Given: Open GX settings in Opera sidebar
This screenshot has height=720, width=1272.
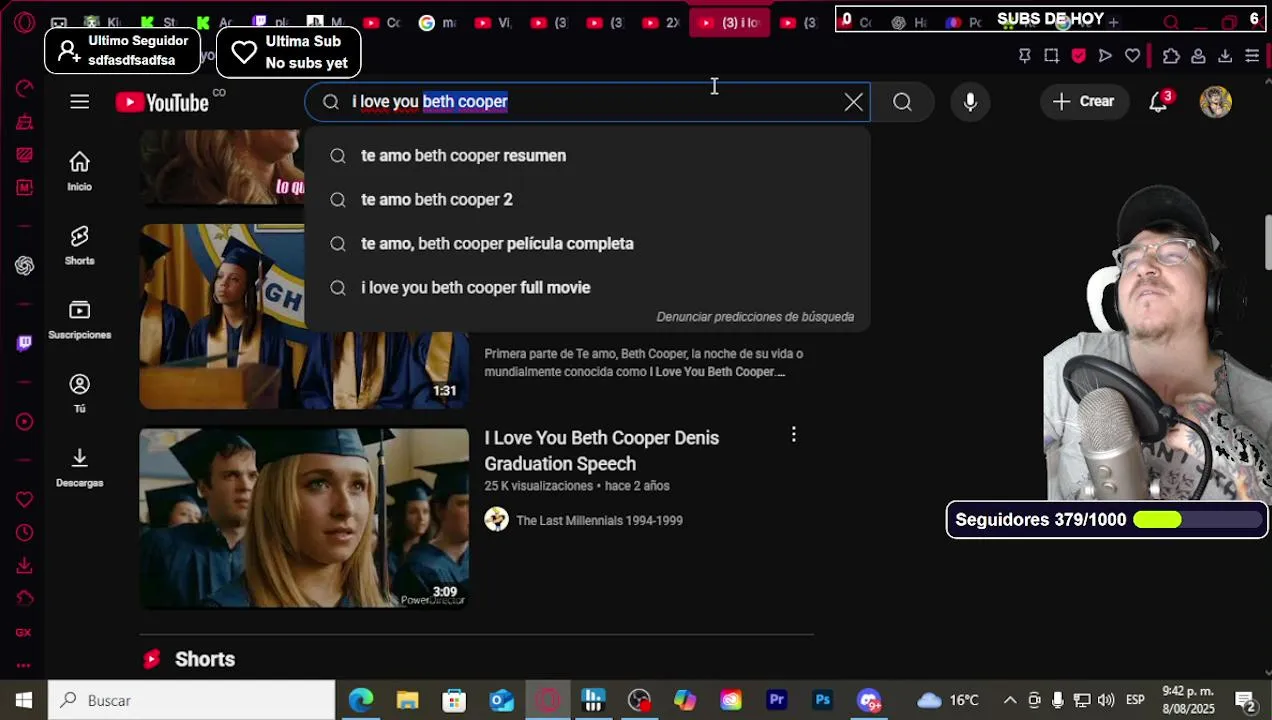Looking at the screenshot, I should pyautogui.click(x=24, y=632).
